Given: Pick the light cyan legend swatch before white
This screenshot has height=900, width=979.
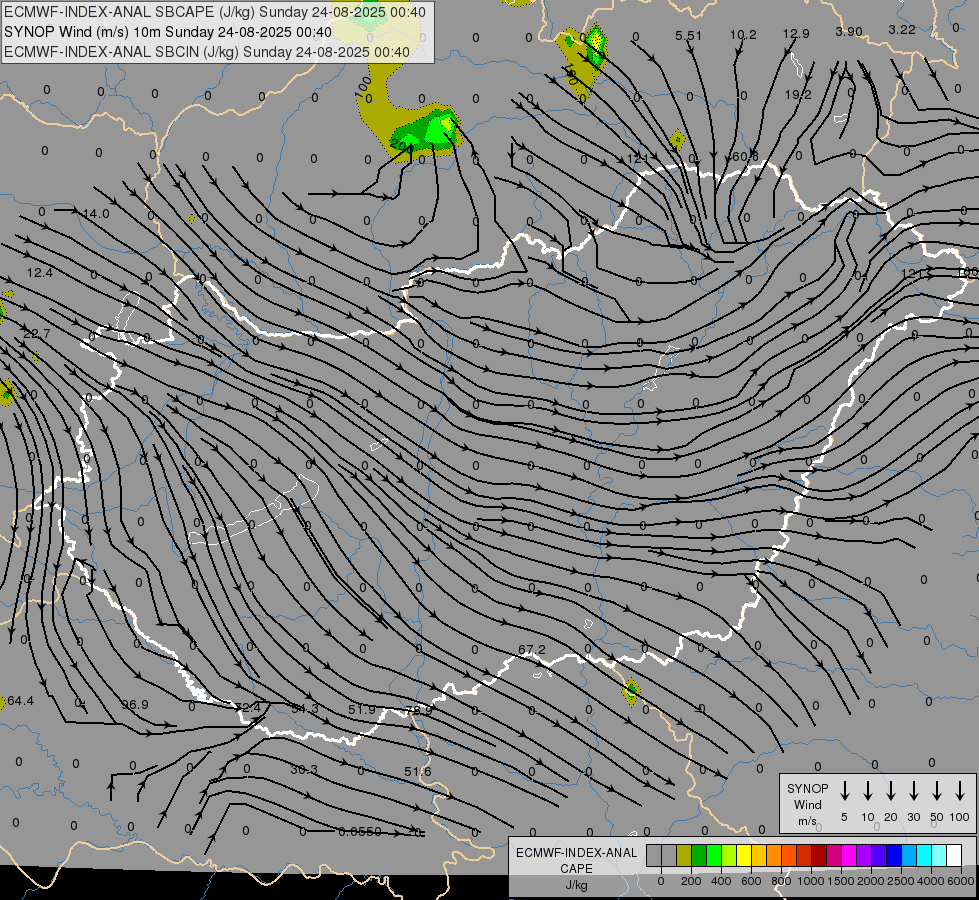Looking at the screenshot, I should coord(940,856).
